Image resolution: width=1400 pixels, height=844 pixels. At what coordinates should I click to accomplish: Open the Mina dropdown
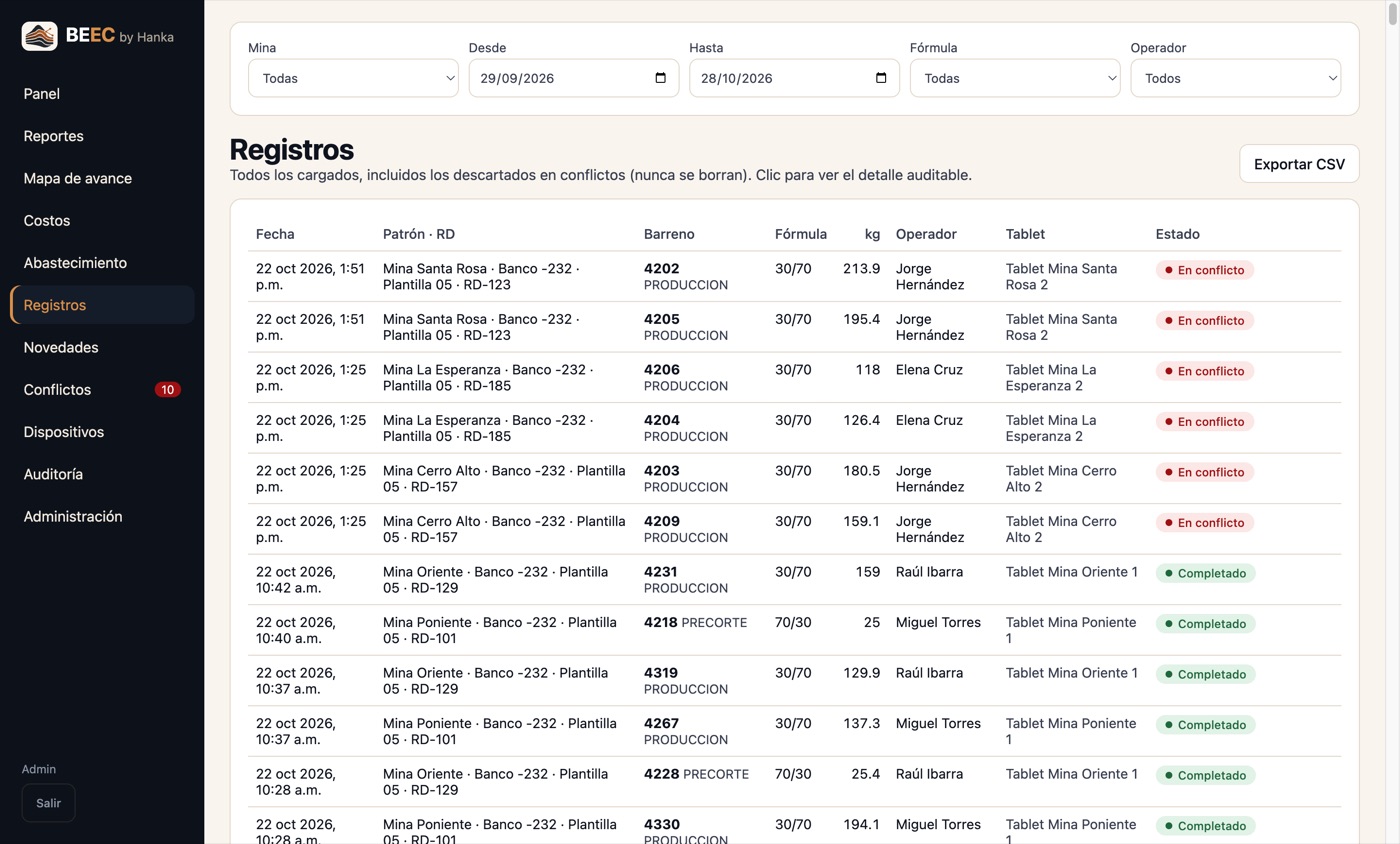point(353,78)
